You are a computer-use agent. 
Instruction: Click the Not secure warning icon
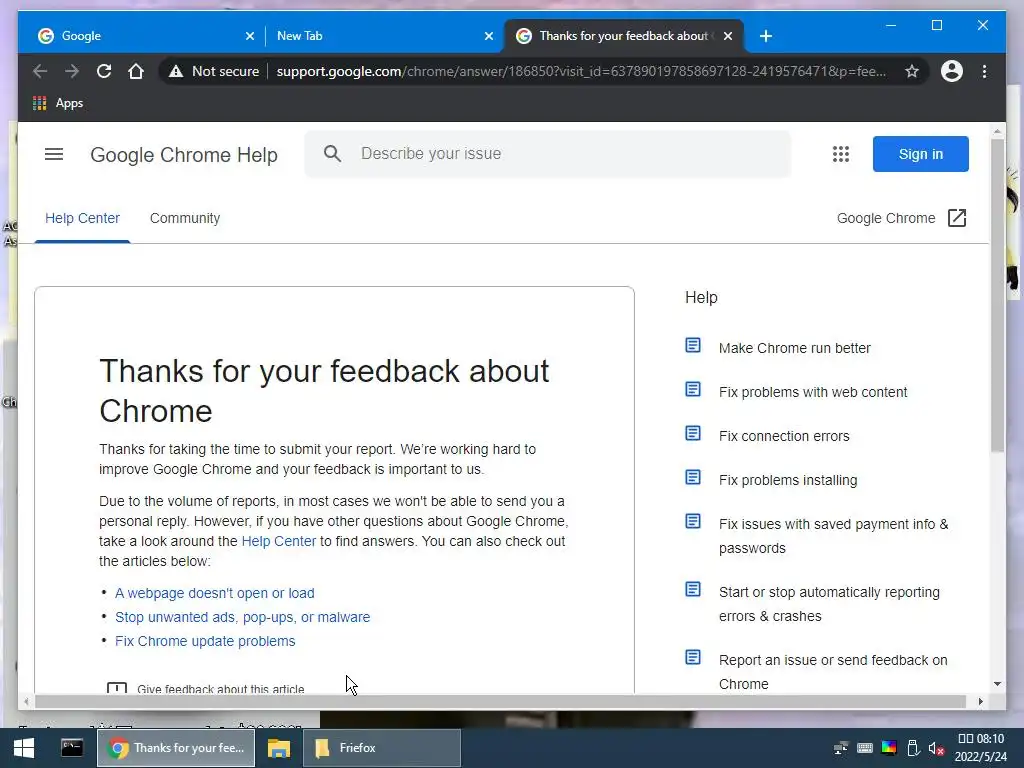tap(176, 71)
